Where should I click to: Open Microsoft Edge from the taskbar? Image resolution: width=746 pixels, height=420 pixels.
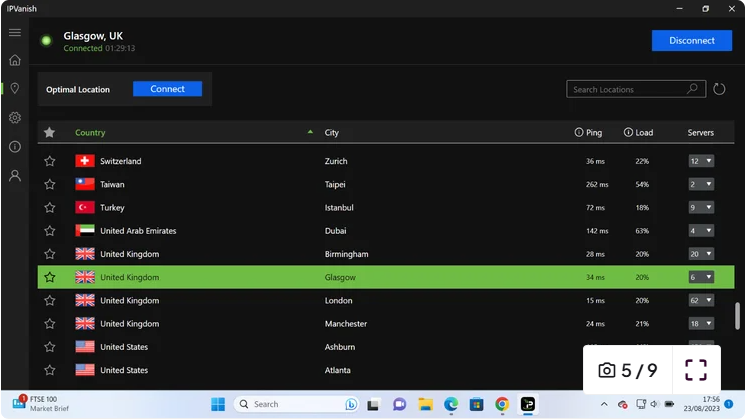[451, 404]
